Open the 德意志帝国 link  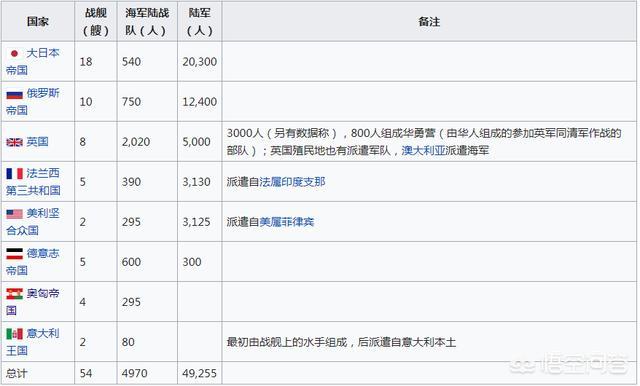point(33,262)
